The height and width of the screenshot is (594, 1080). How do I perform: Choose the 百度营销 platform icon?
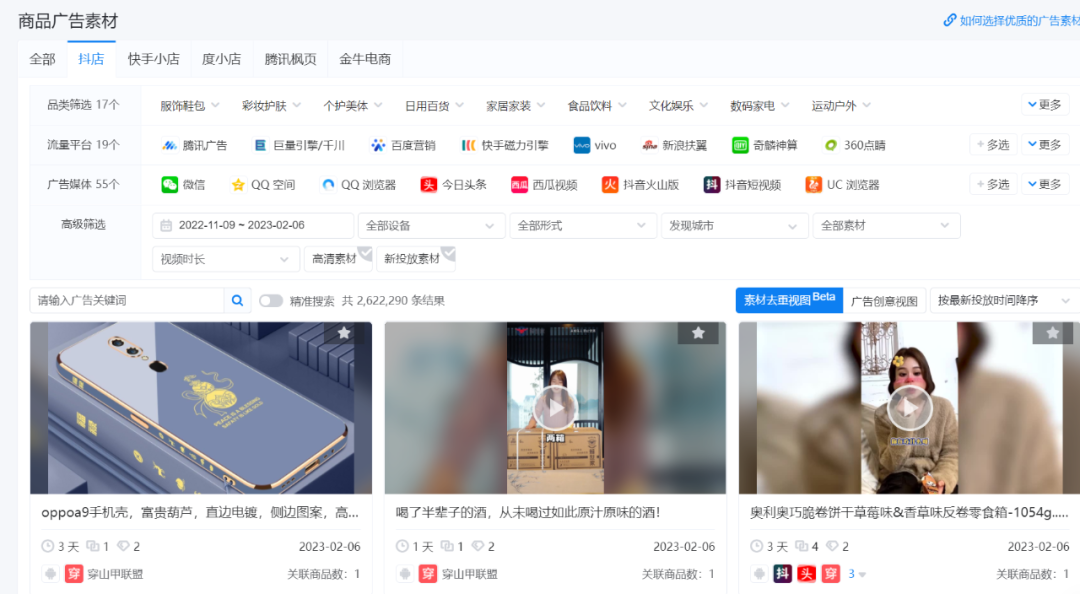click(377, 145)
